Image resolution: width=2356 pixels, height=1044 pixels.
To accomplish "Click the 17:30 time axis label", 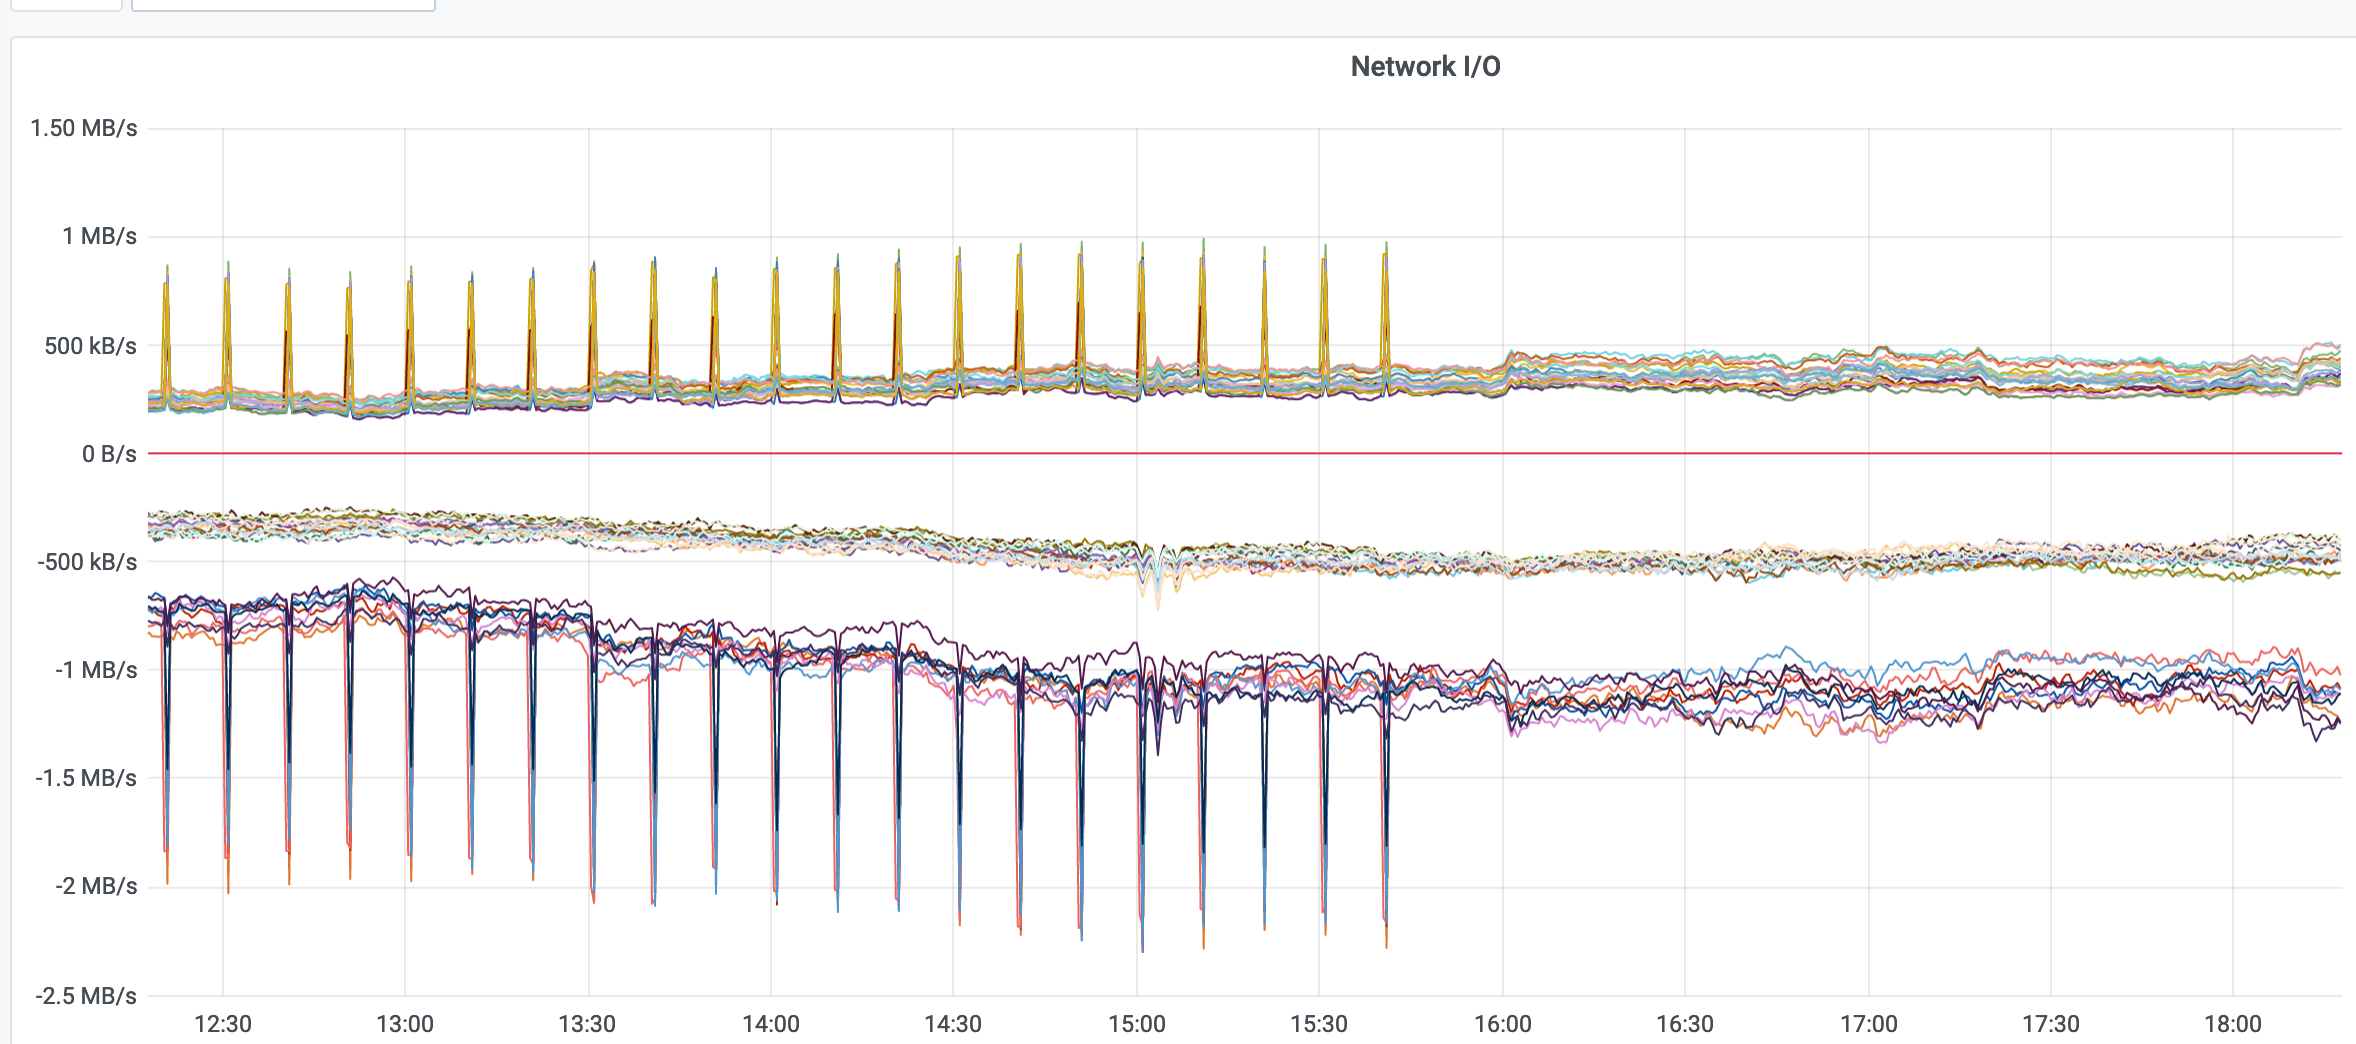I will 2050,1024.
